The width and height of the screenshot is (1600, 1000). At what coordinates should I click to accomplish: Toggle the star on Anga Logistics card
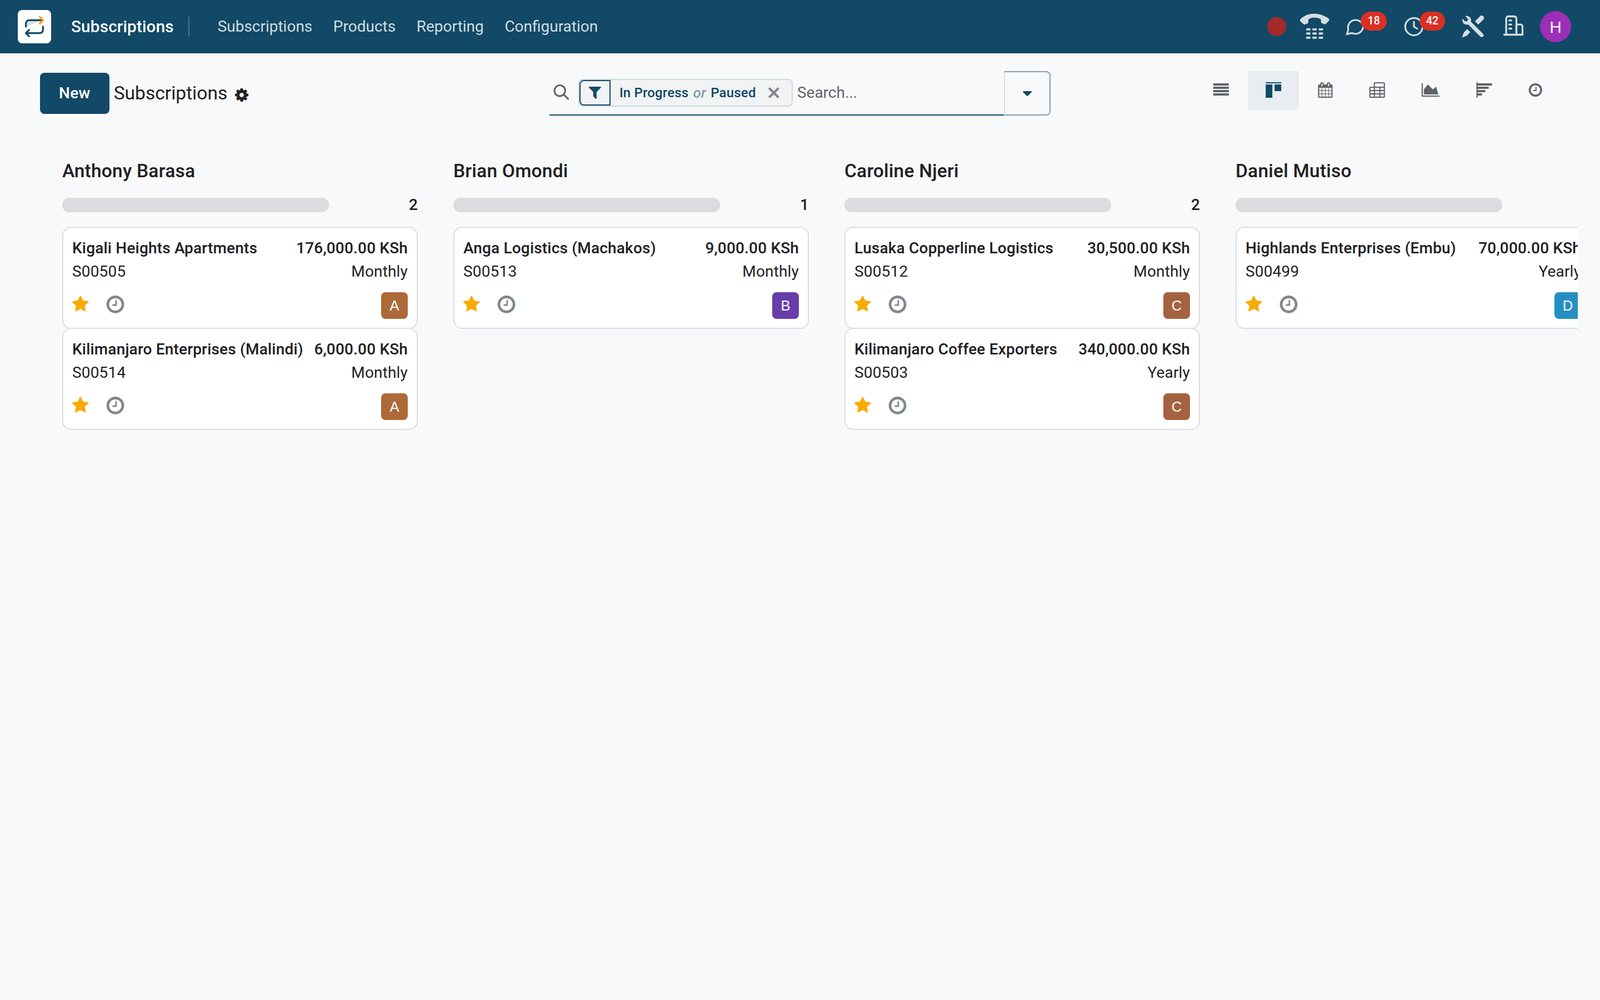(472, 304)
